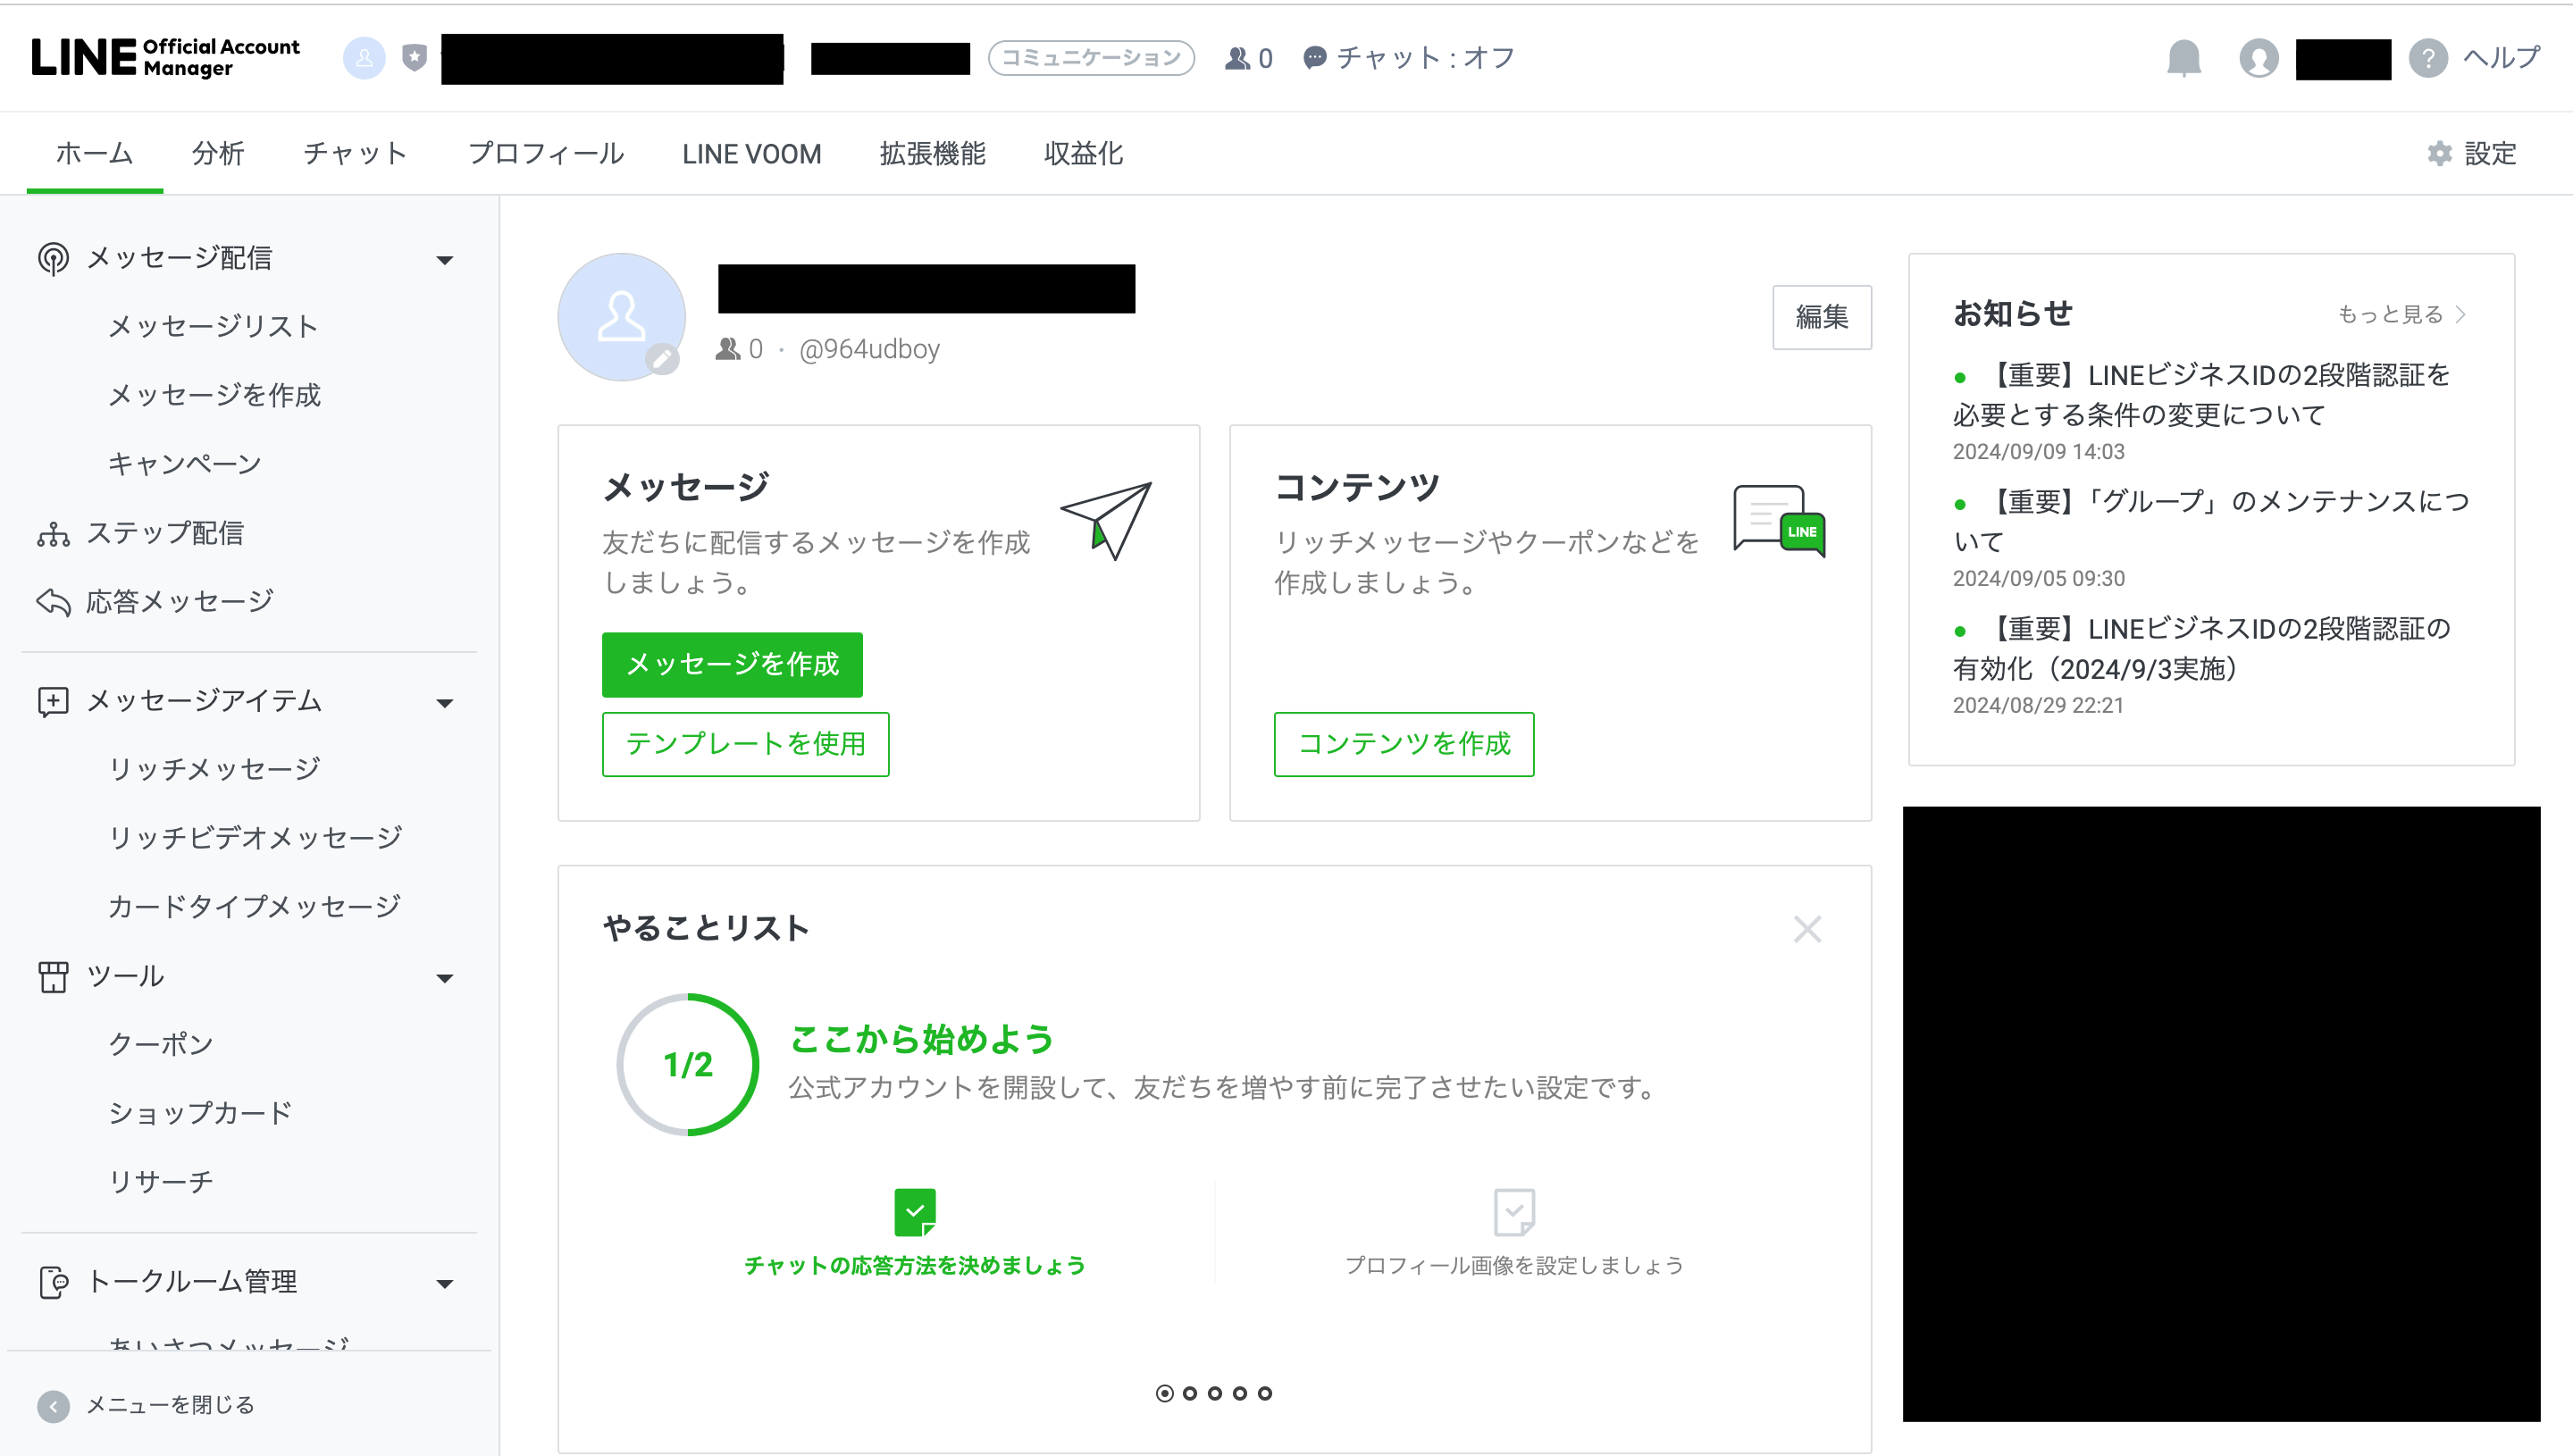
Task: Click the profile image edit pencil icon
Action: coord(662,359)
